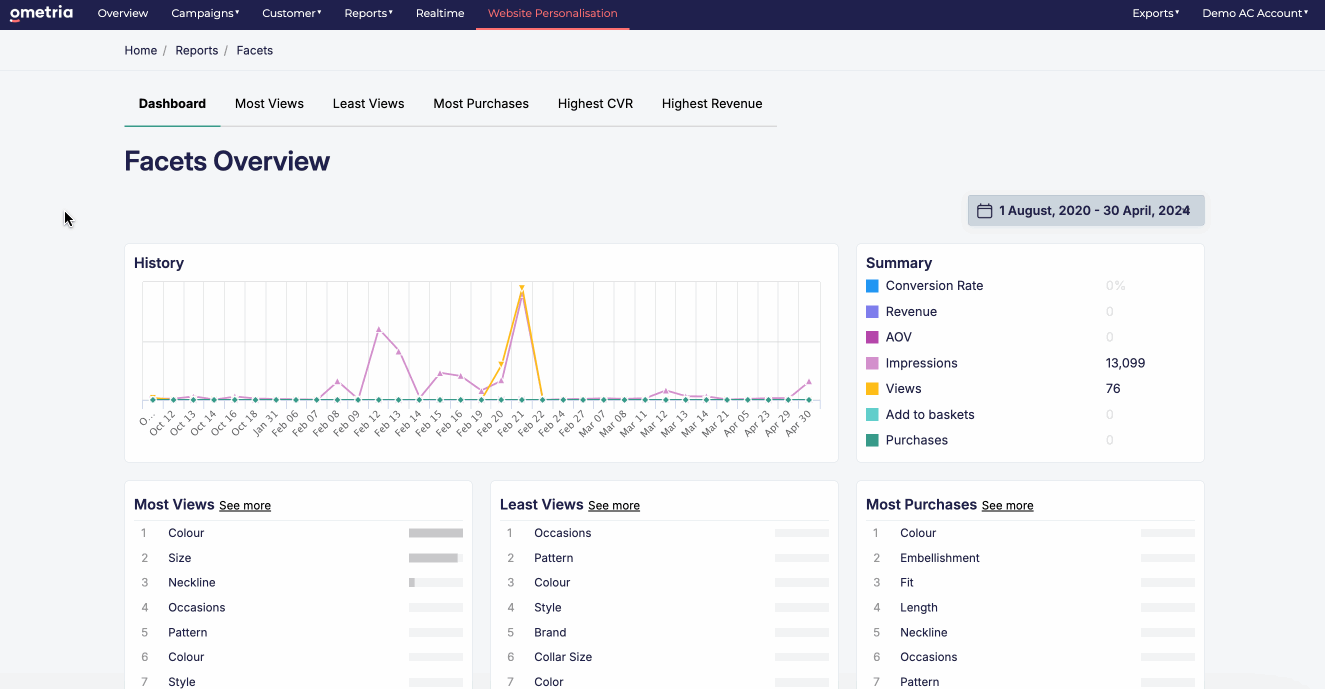Click the Ometria logo
The image size is (1325, 689).
[40, 13]
